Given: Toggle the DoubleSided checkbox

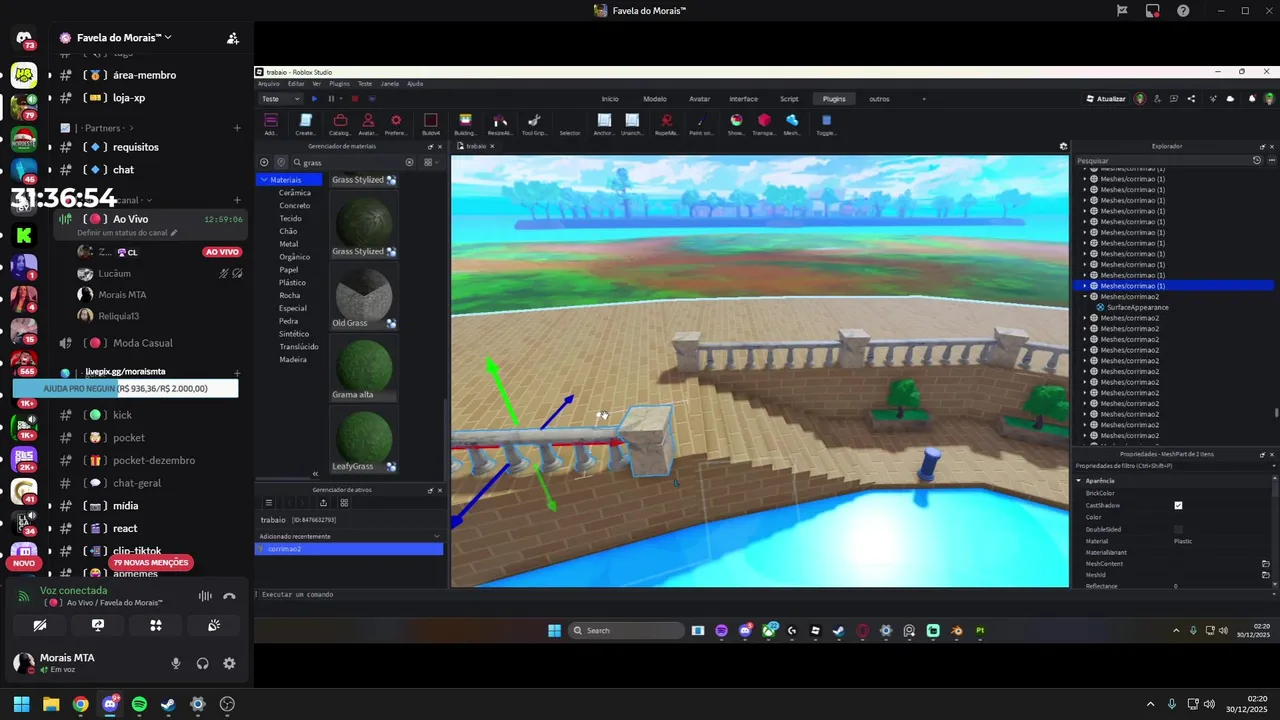Looking at the screenshot, I should click(x=1178, y=529).
